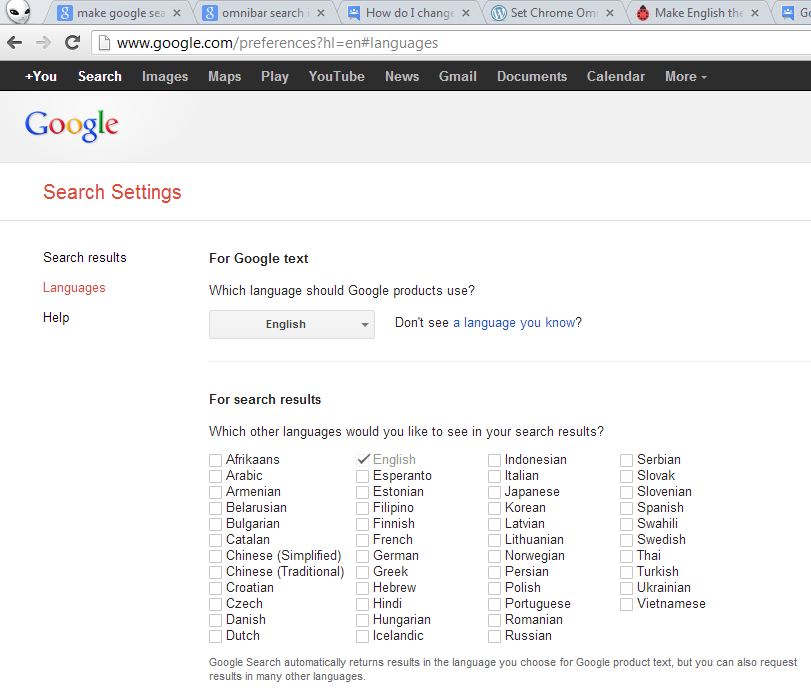Check the Italian checkbox

click(494, 476)
